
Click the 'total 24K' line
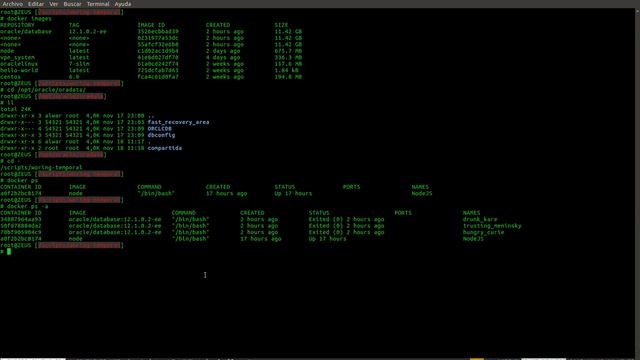pyautogui.click(x=16, y=109)
